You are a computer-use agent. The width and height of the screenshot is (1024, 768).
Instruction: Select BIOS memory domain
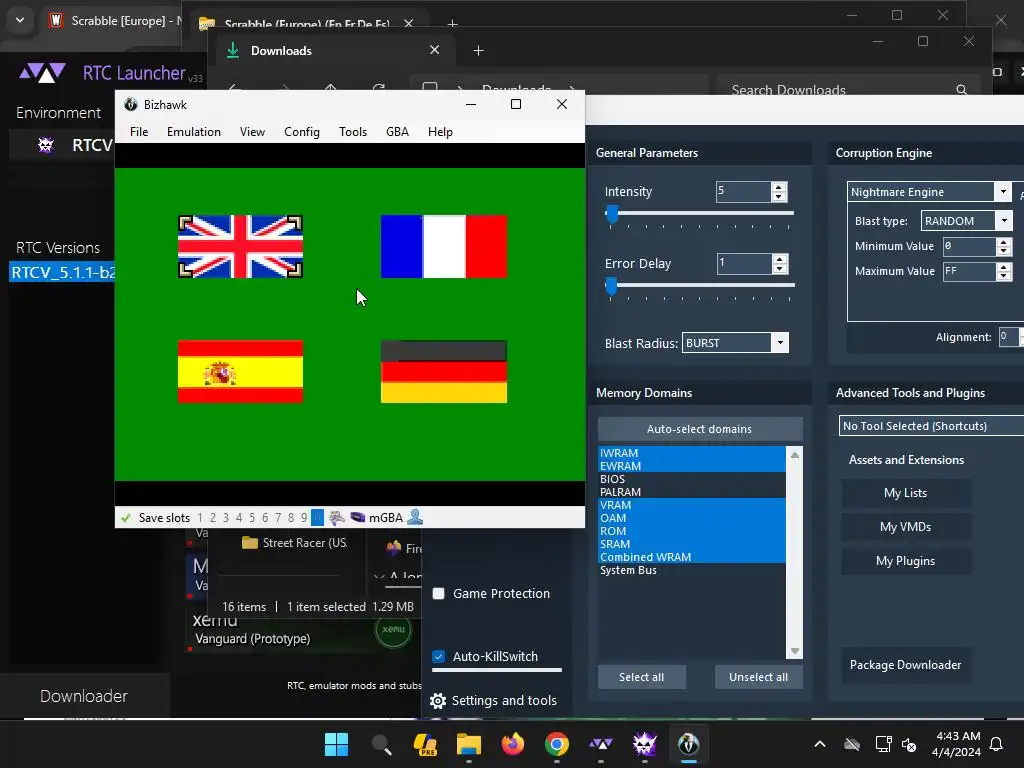[692, 479]
